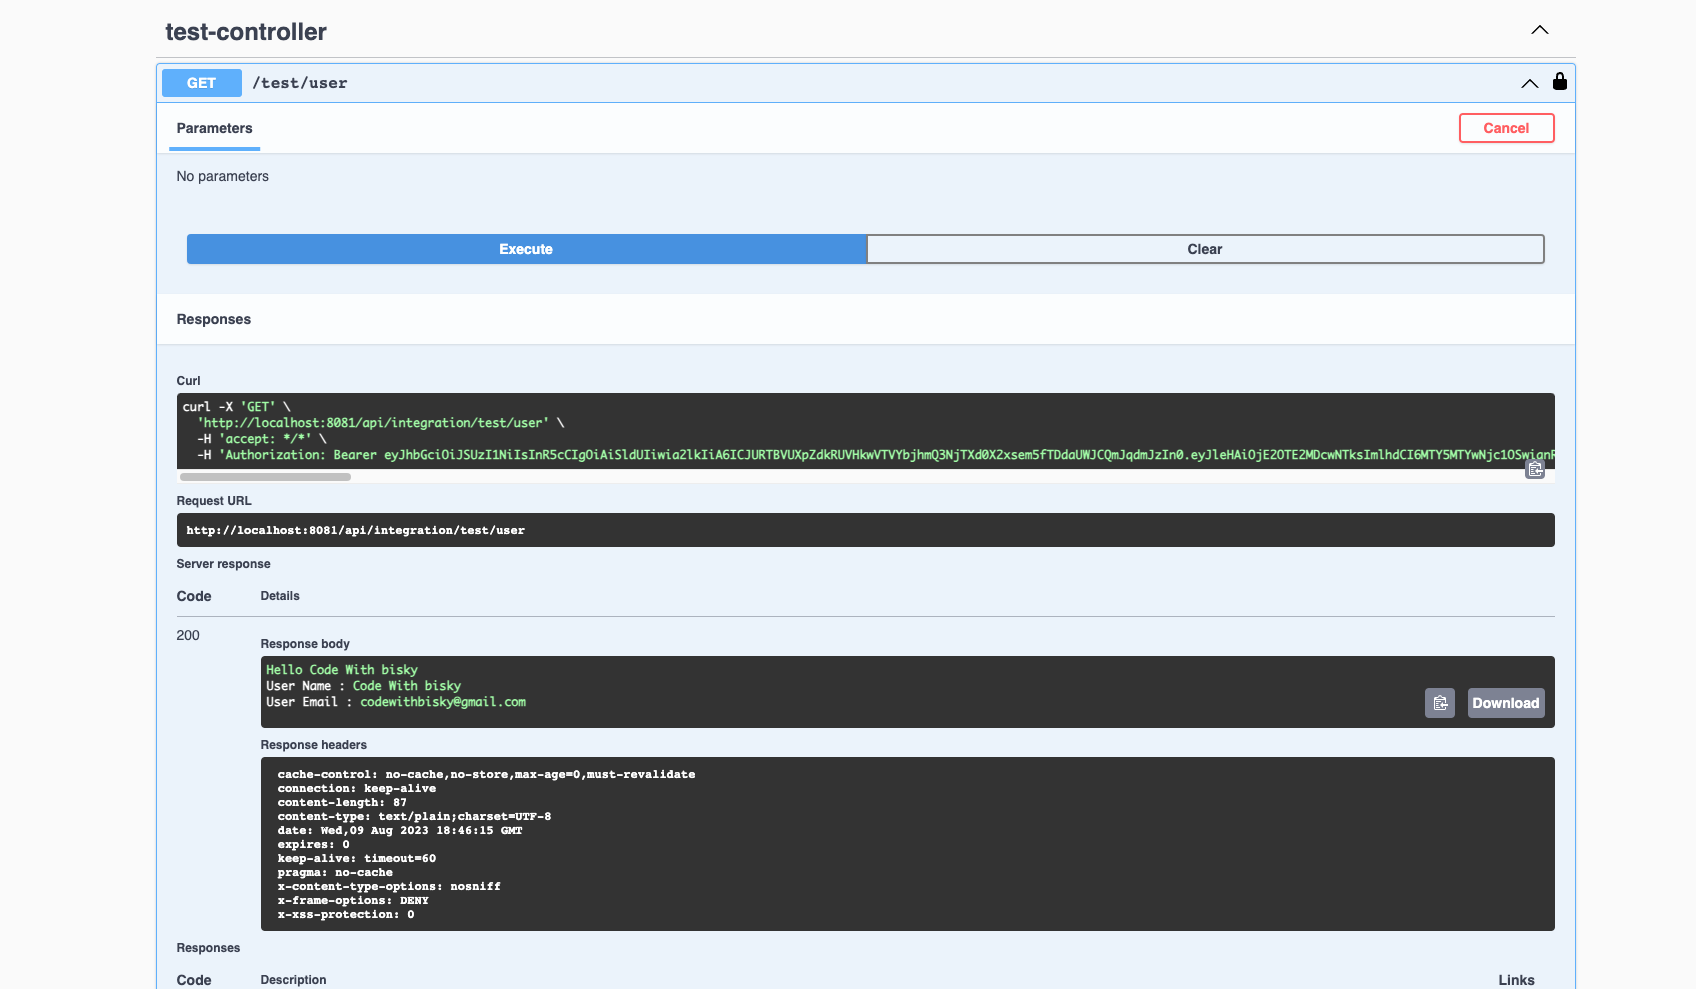
Task: Cancel the try-it-out mode
Action: pos(1506,128)
